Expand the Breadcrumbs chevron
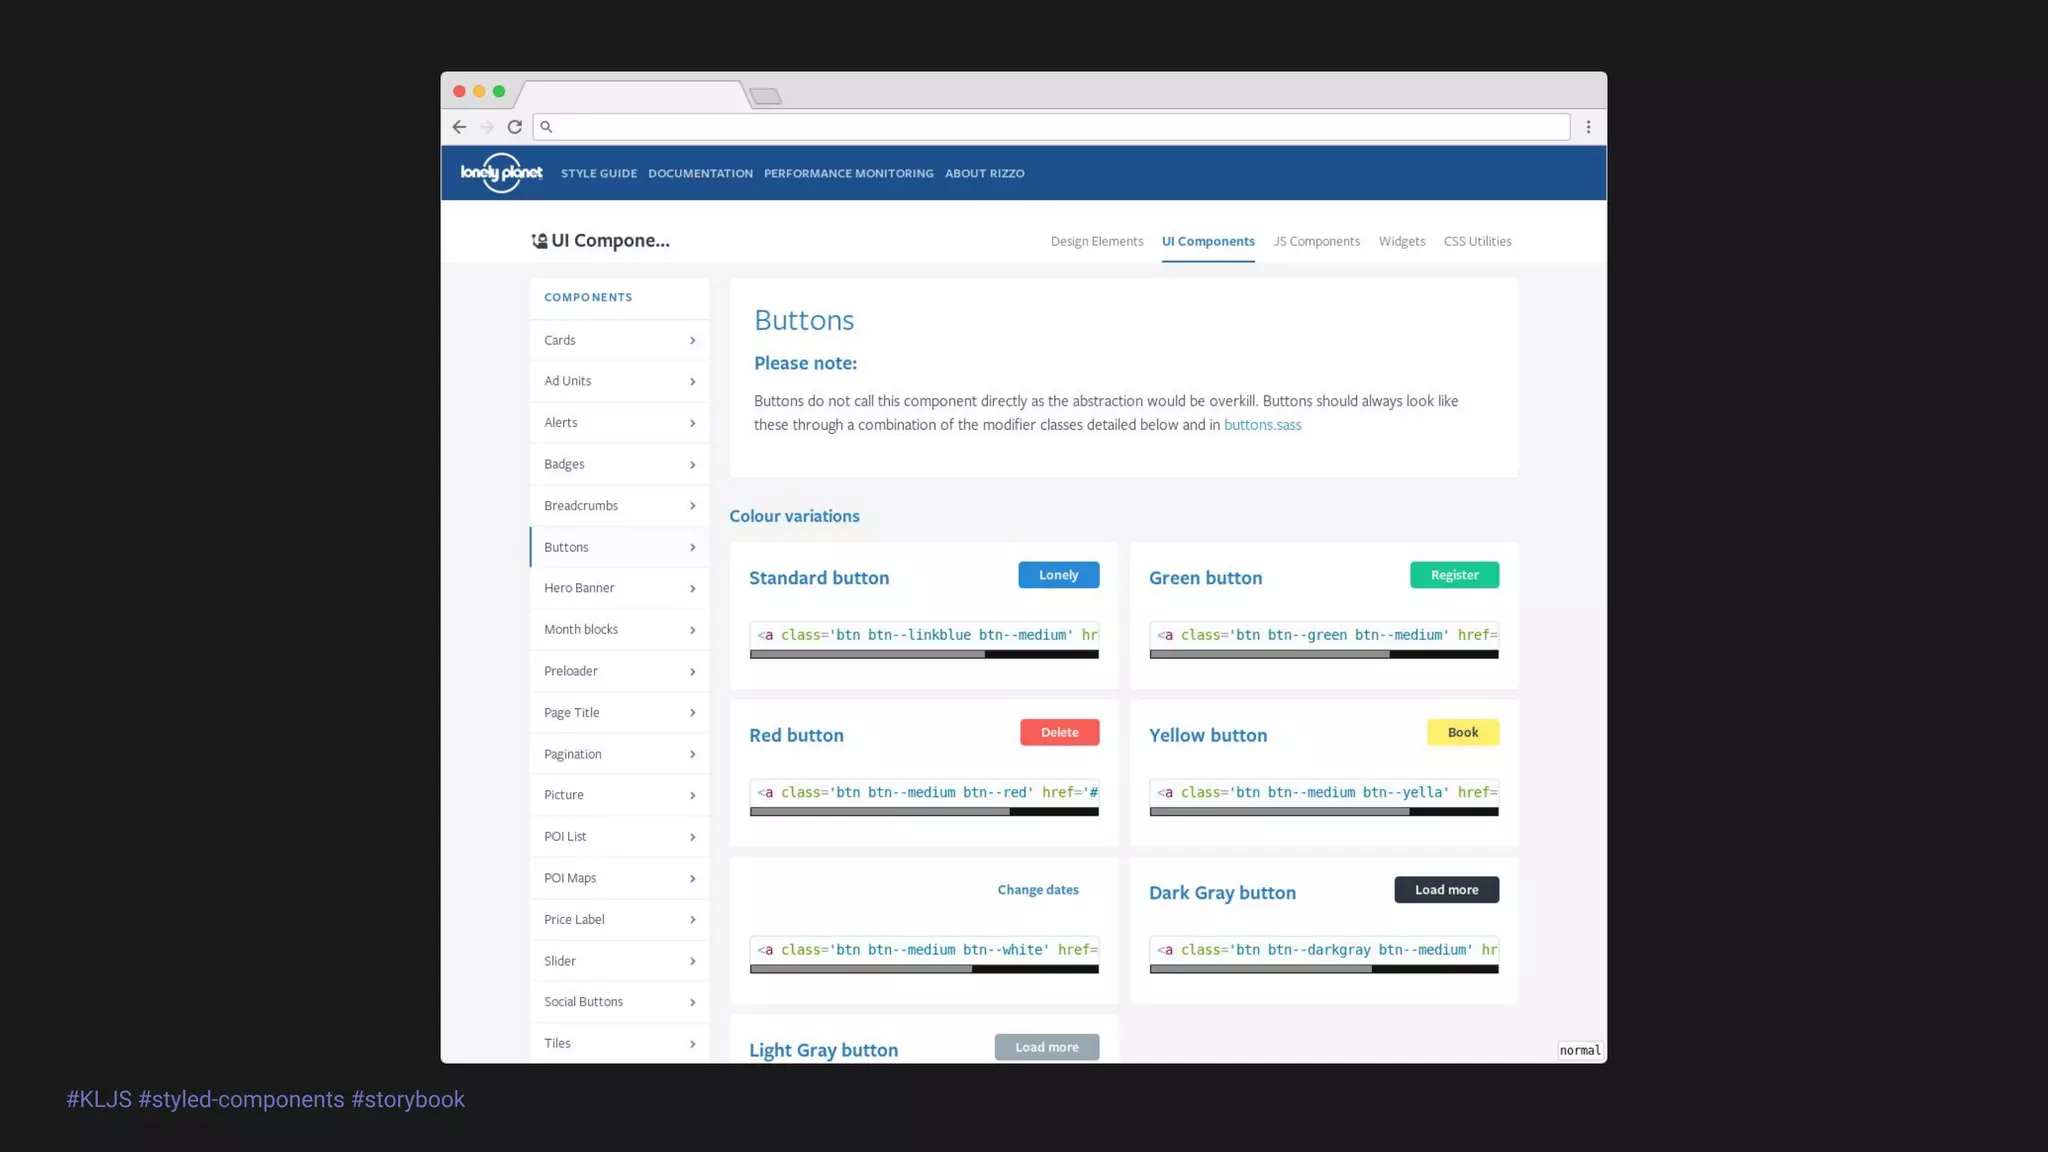The width and height of the screenshot is (2048, 1152). click(692, 506)
